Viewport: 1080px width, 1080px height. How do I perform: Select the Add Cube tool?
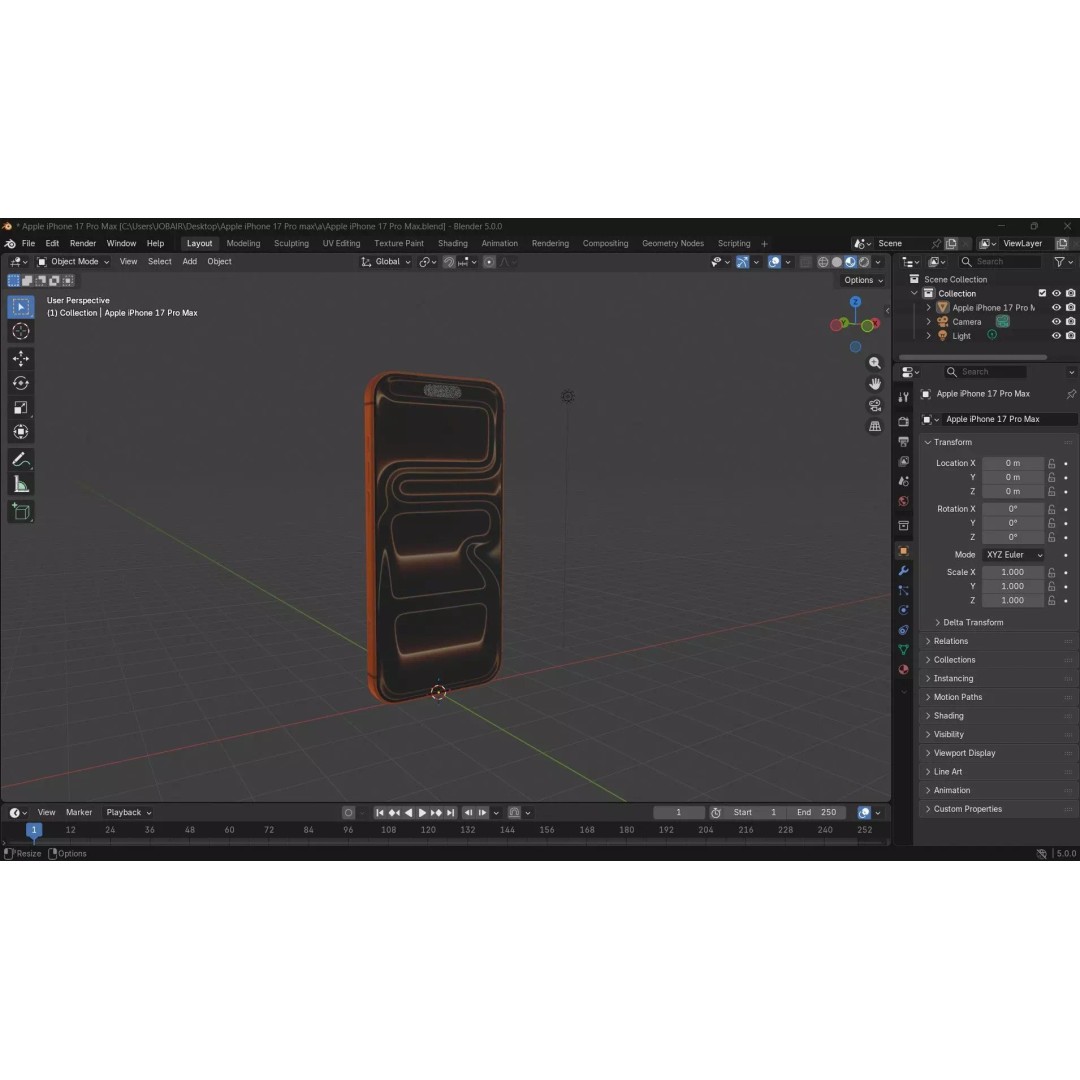tap(21, 512)
